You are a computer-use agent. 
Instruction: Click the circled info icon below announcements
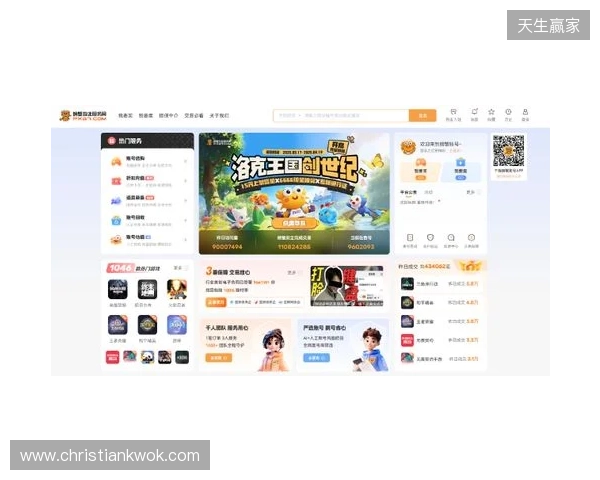click(471, 238)
